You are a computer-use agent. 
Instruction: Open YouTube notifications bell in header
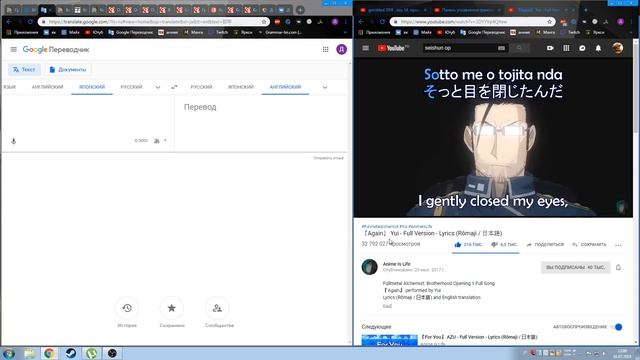(x=598, y=48)
